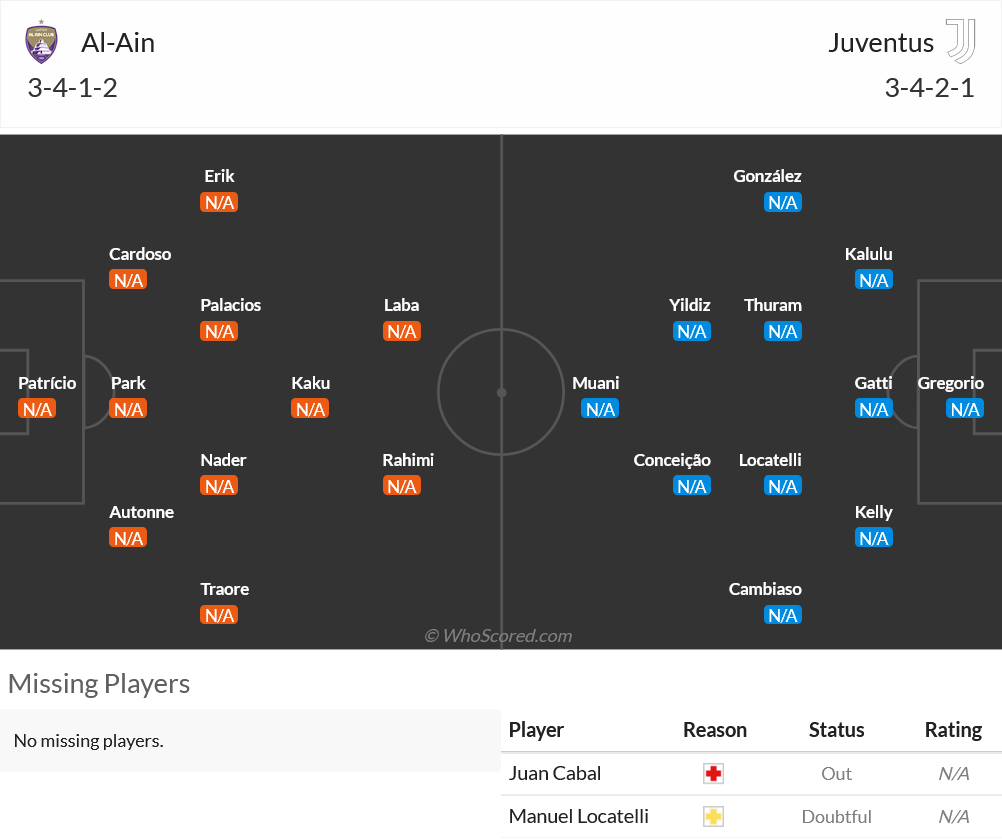Sort missing players by Status column
Screen dimensions: 1002x840
[x=836, y=730]
